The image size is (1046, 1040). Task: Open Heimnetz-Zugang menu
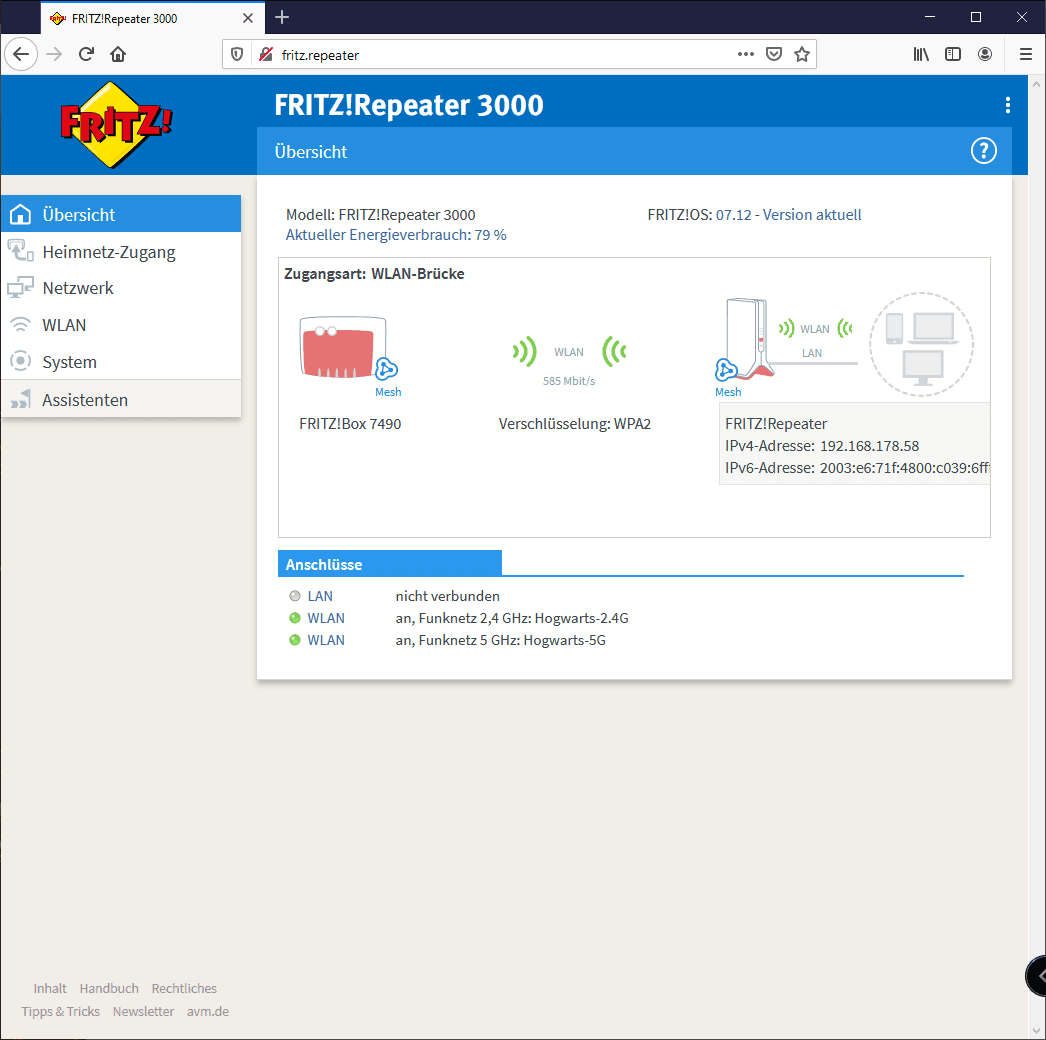coord(121,251)
